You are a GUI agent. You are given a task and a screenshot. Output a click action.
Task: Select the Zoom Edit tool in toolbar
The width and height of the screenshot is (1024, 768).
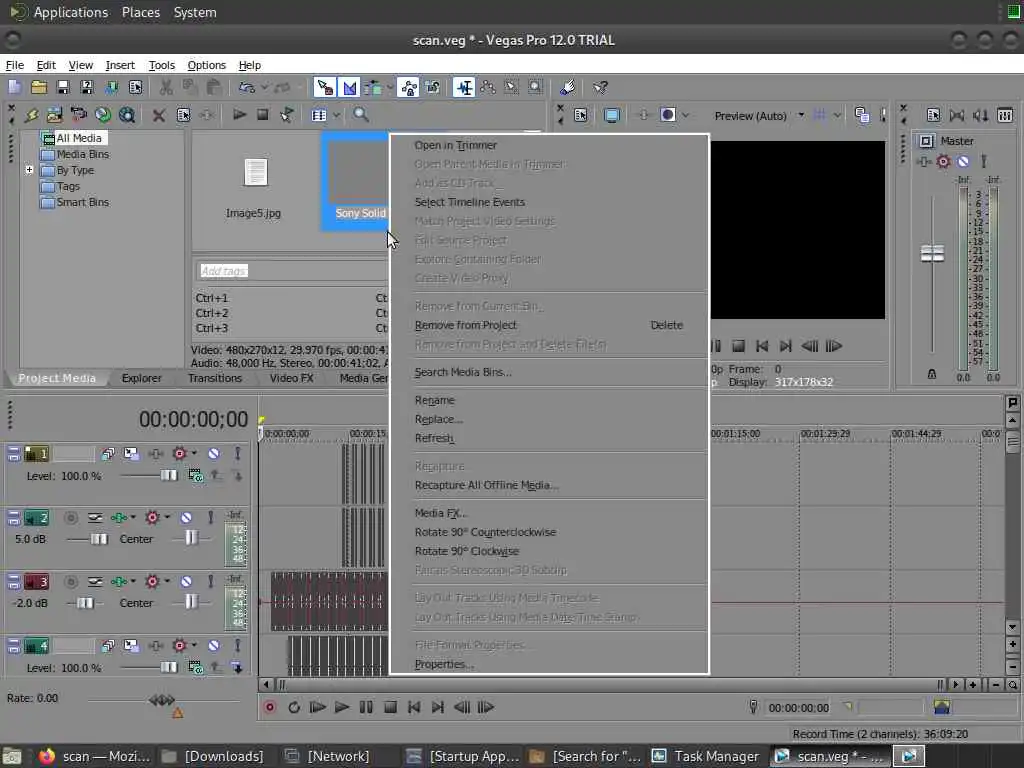pos(535,87)
